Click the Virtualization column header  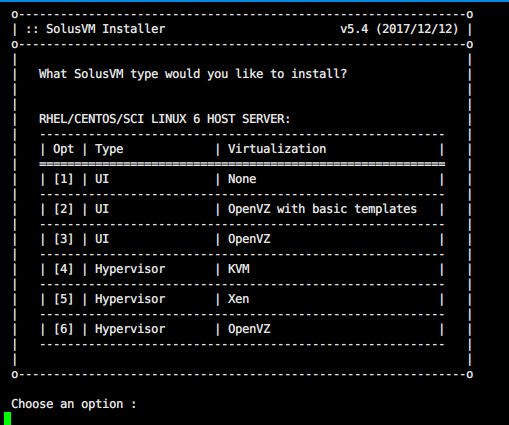point(277,149)
